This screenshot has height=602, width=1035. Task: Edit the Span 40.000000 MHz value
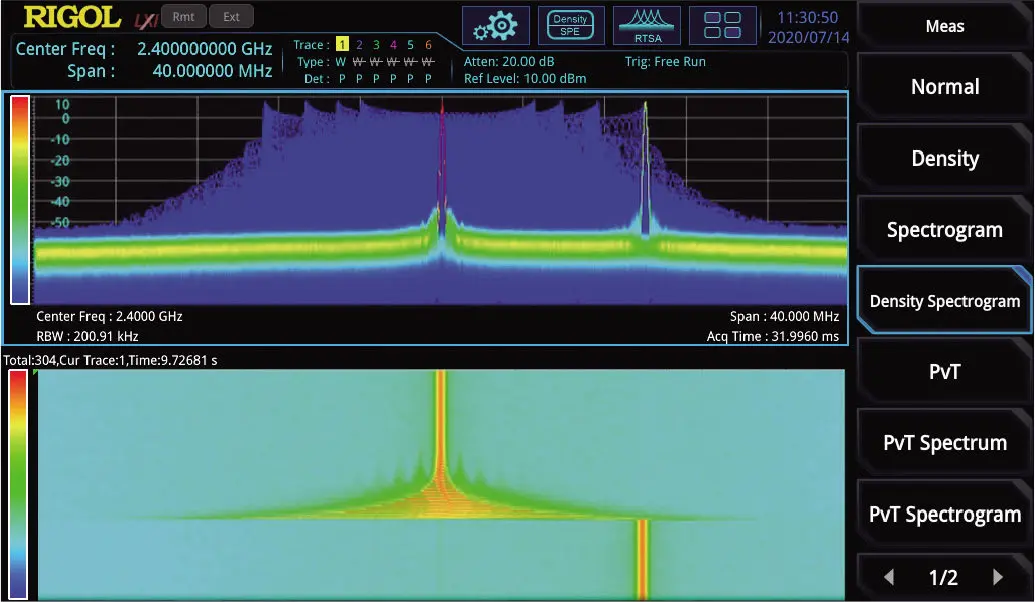pos(212,71)
